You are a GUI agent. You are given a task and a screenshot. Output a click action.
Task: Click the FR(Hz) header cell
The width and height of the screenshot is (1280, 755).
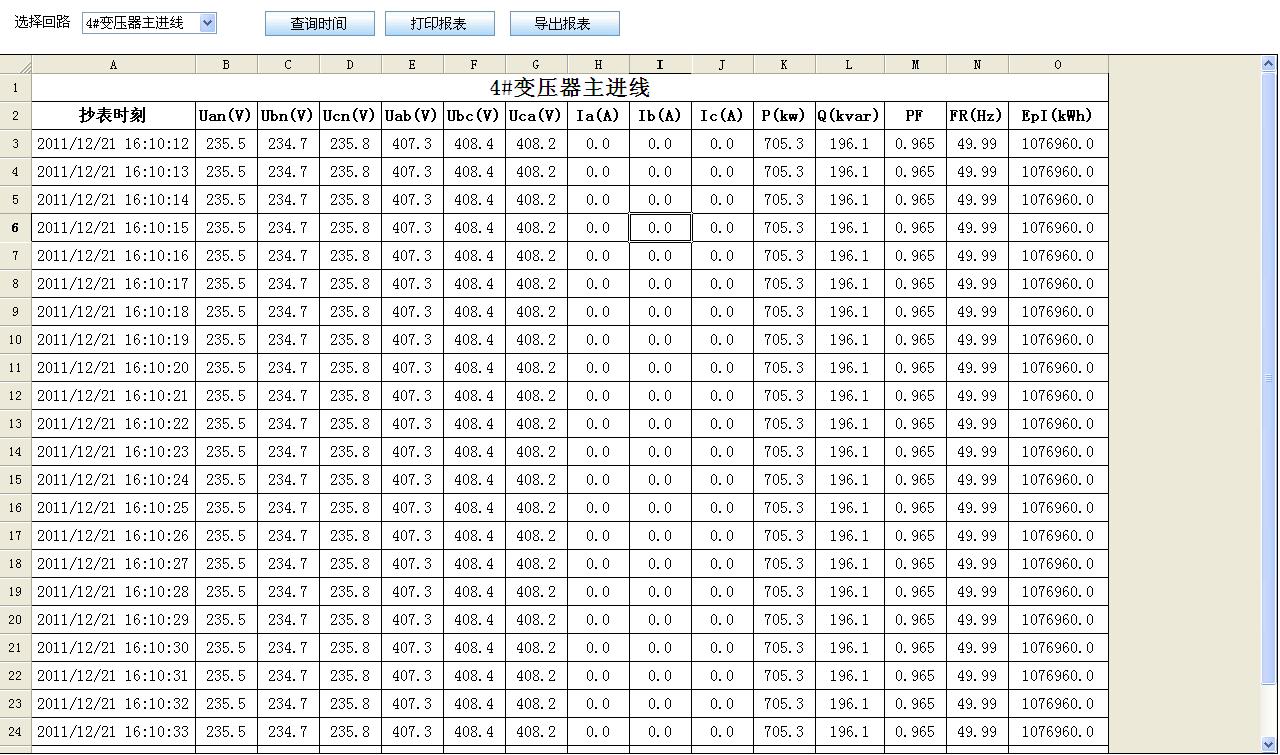click(x=977, y=116)
